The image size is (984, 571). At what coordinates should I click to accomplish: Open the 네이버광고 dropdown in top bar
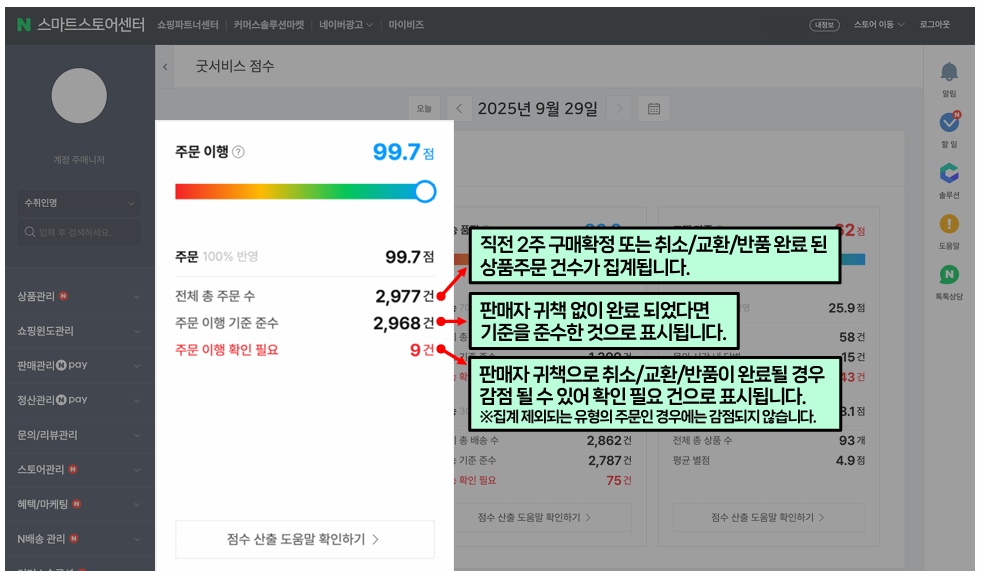point(346,24)
